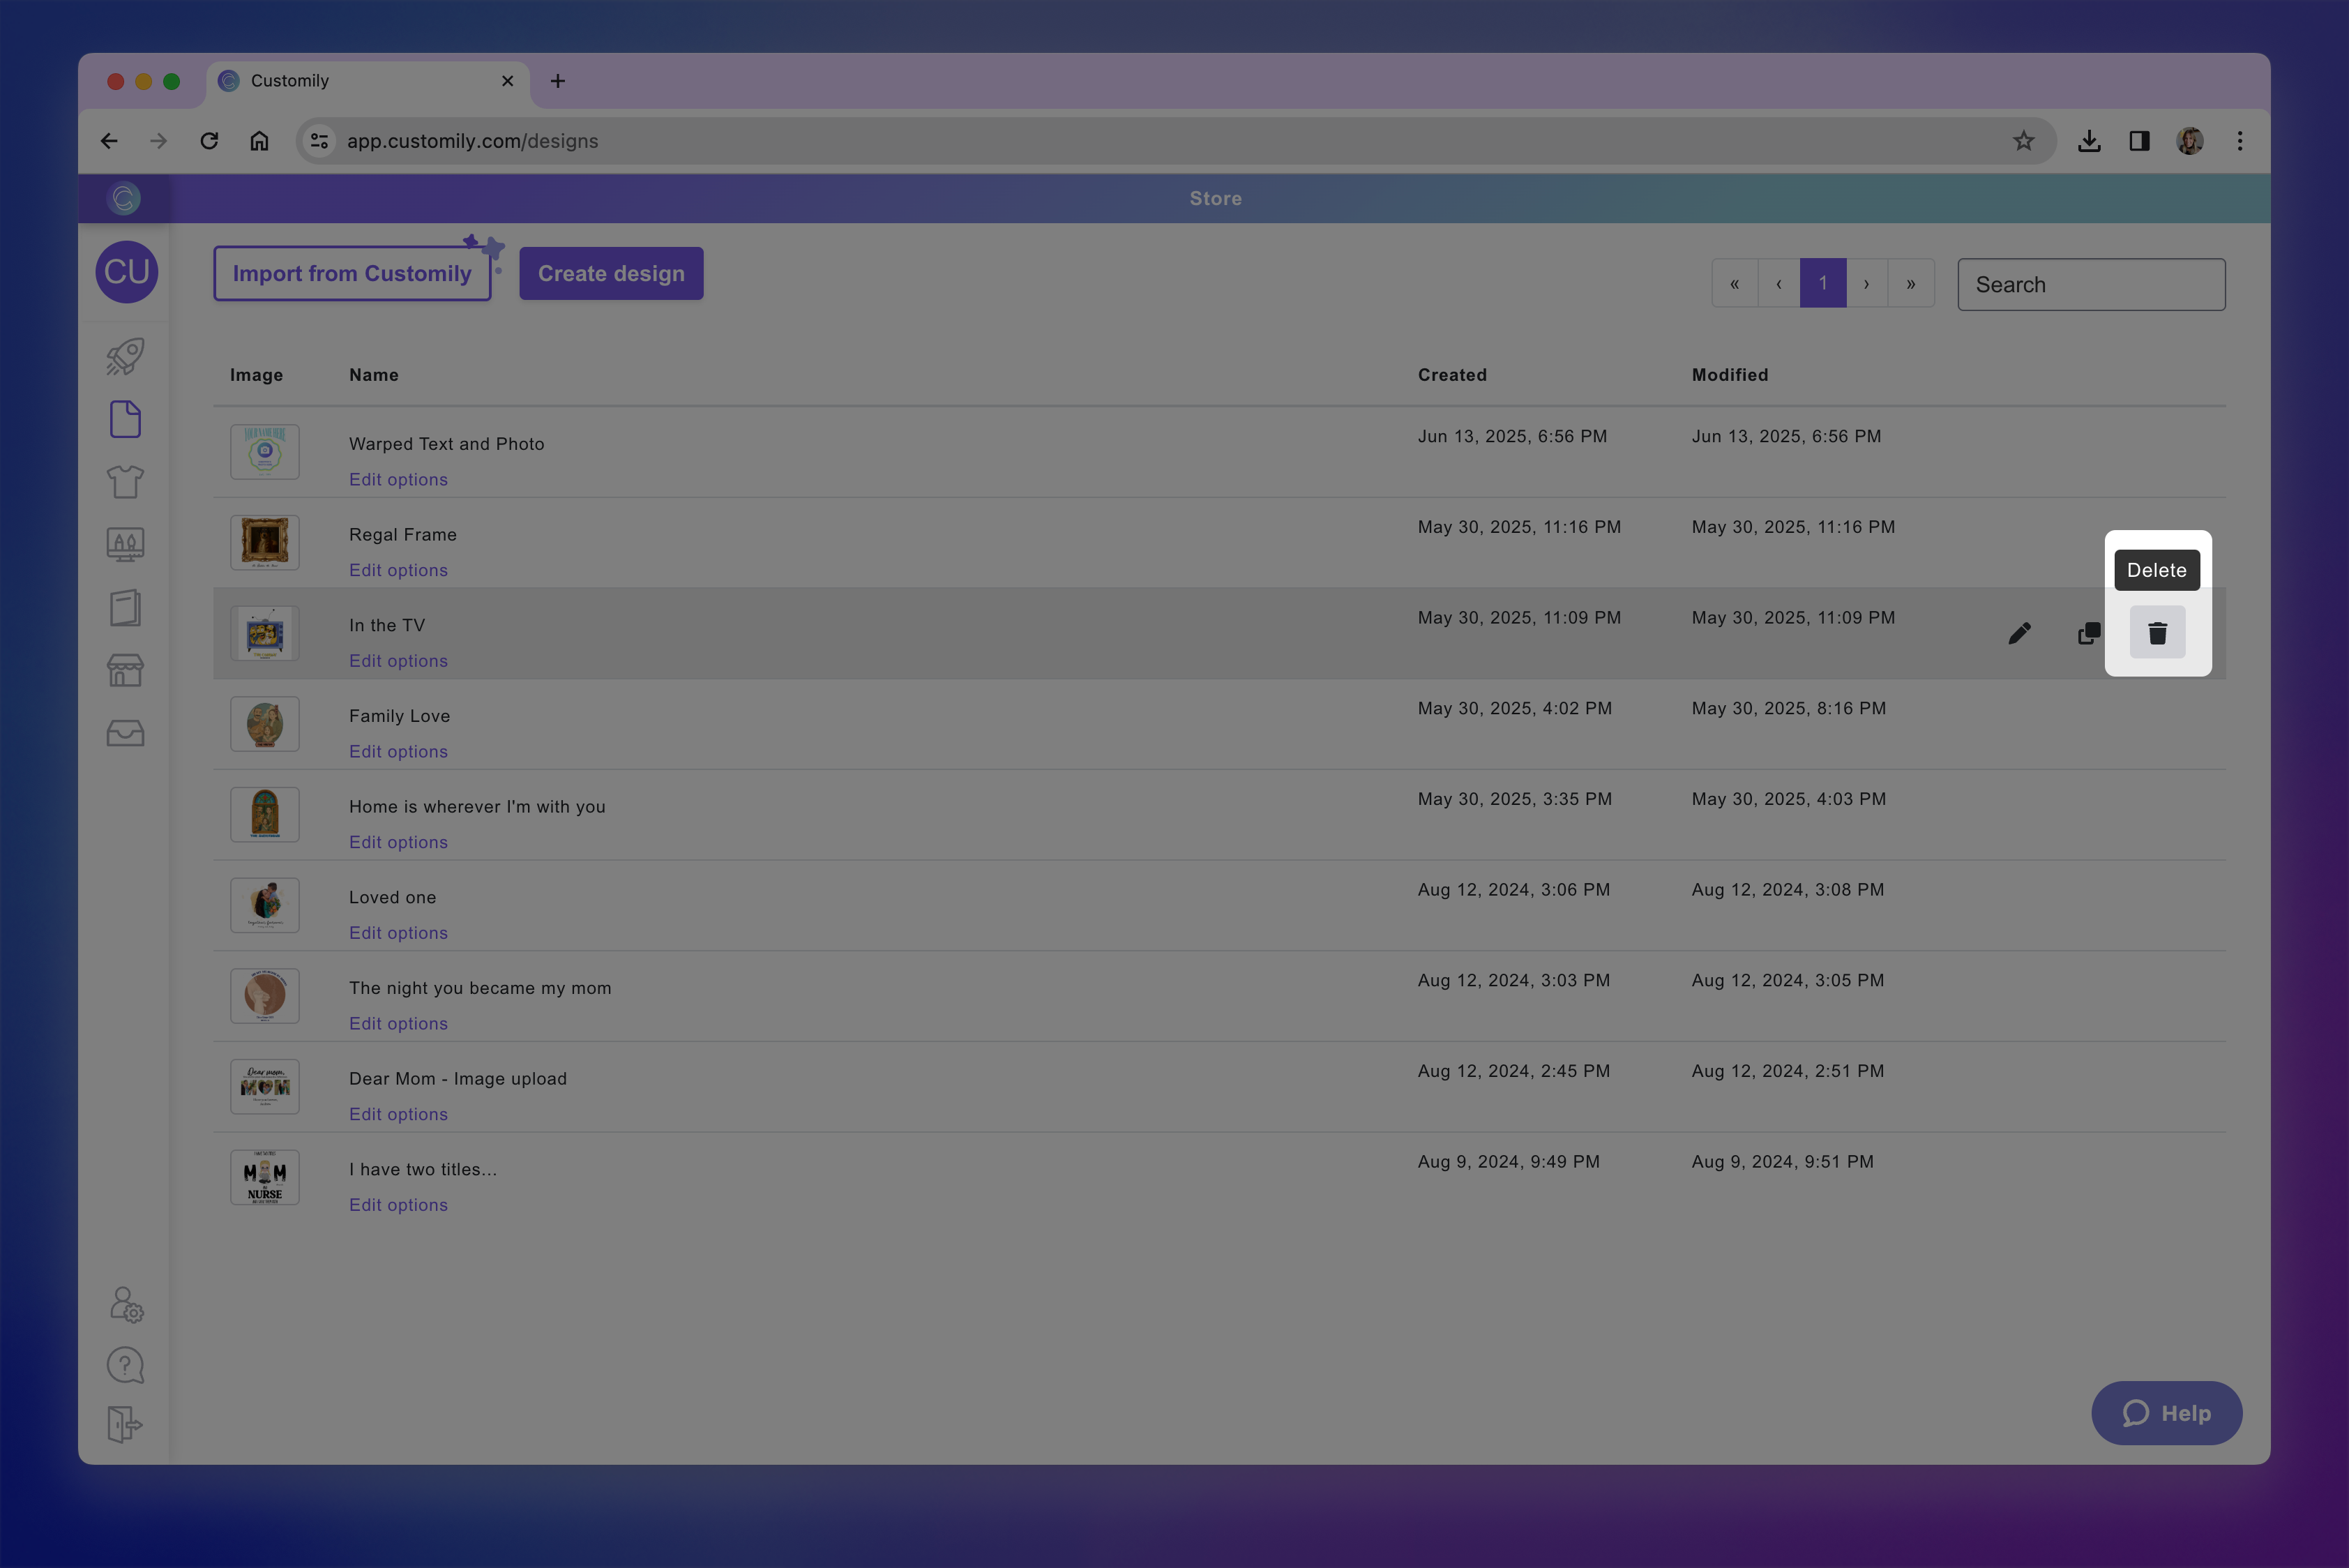Open the t-shirt products icon in sidebar
Image resolution: width=2349 pixels, height=1568 pixels.
[x=125, y=482]
